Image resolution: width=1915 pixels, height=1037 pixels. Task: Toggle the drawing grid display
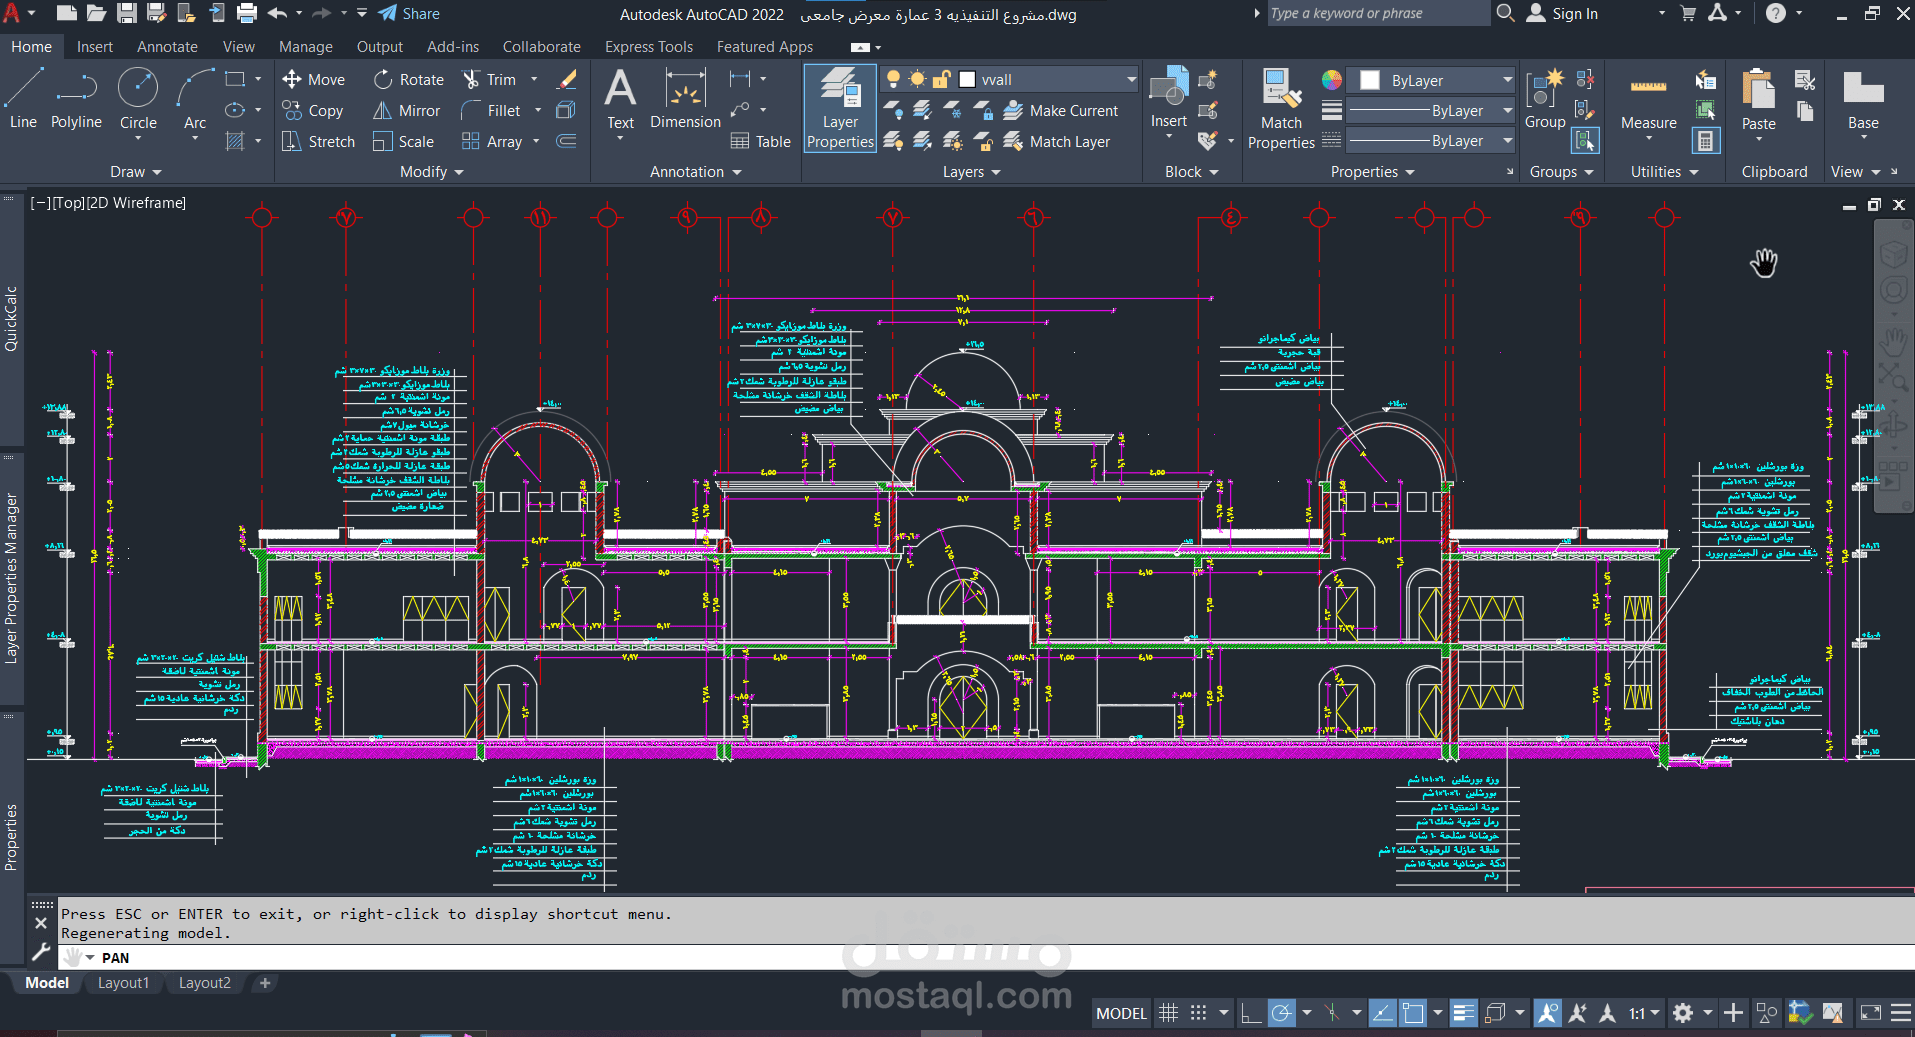1168,1013
